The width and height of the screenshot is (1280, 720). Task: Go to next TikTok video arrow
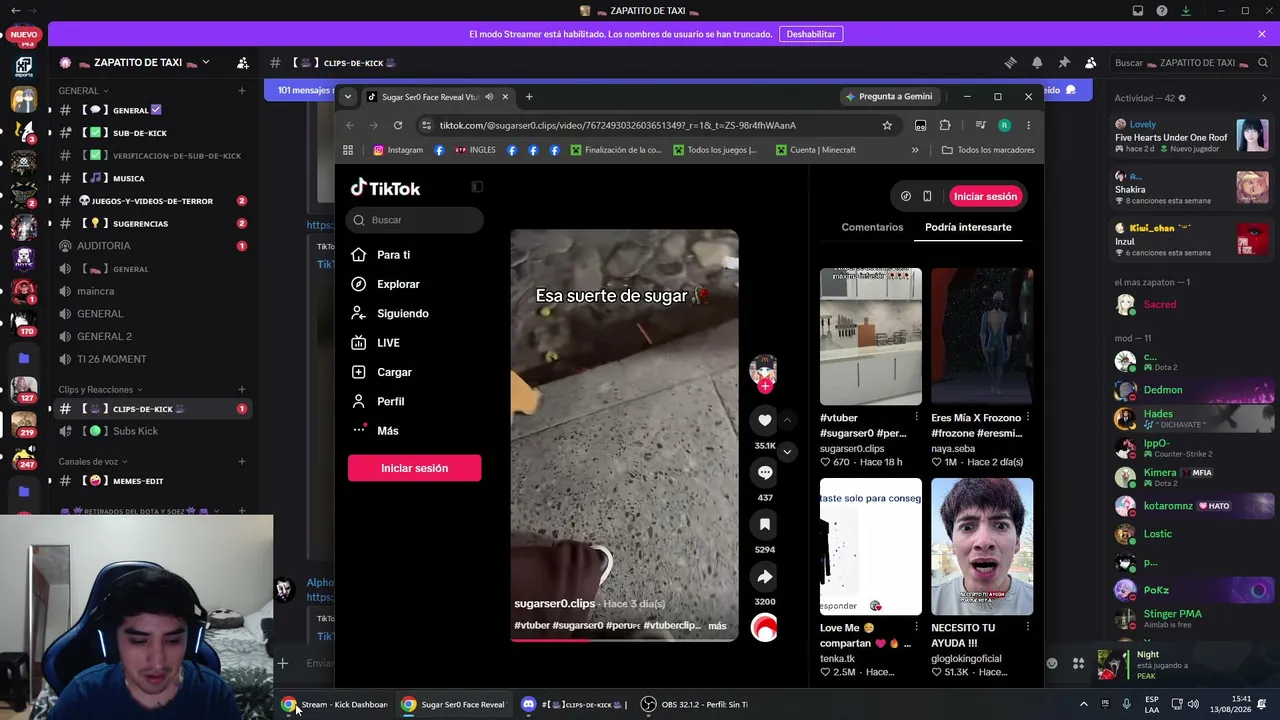787,452
